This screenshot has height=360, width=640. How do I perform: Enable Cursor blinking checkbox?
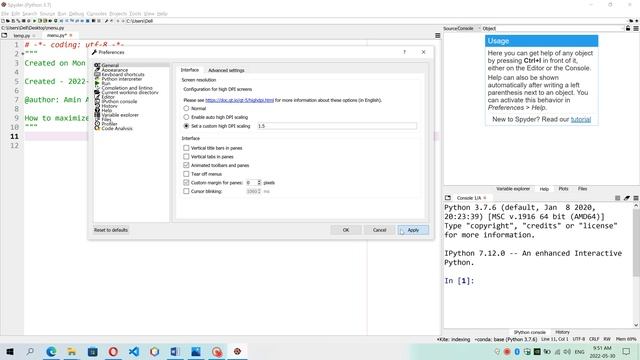(x=186, y=191)
